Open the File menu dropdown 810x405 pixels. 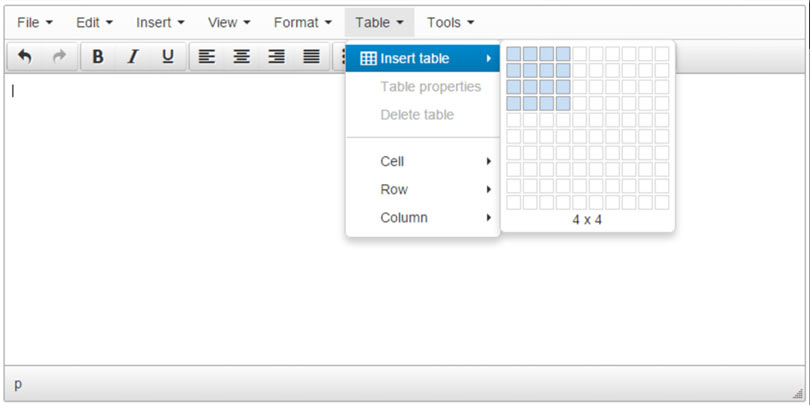point(35,23)
